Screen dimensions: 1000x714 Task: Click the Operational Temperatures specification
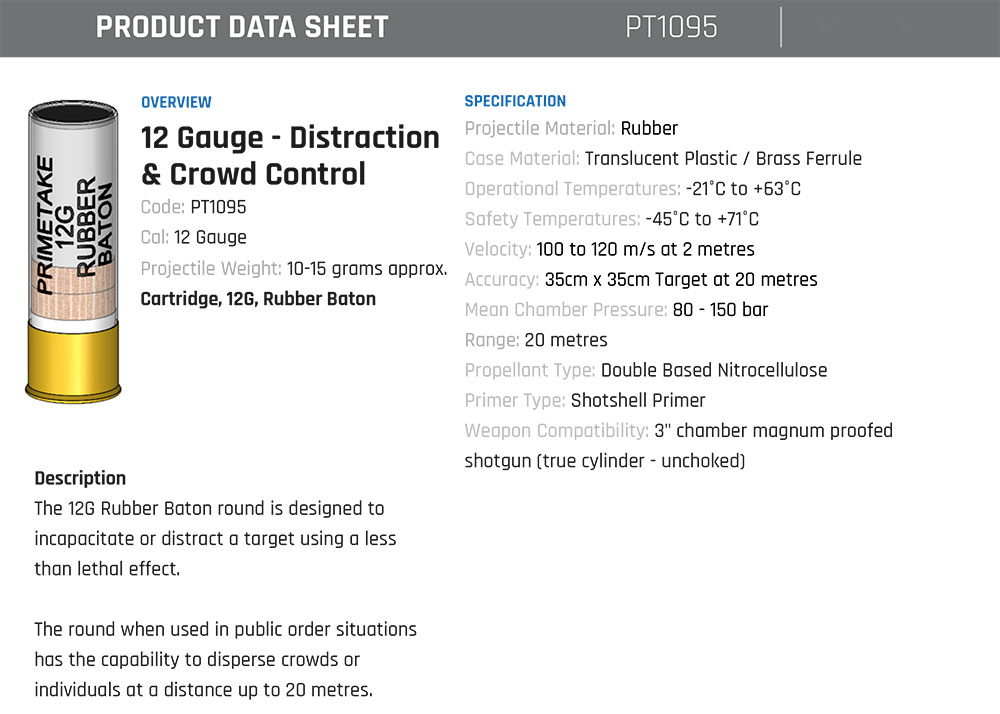pos(633,189)
